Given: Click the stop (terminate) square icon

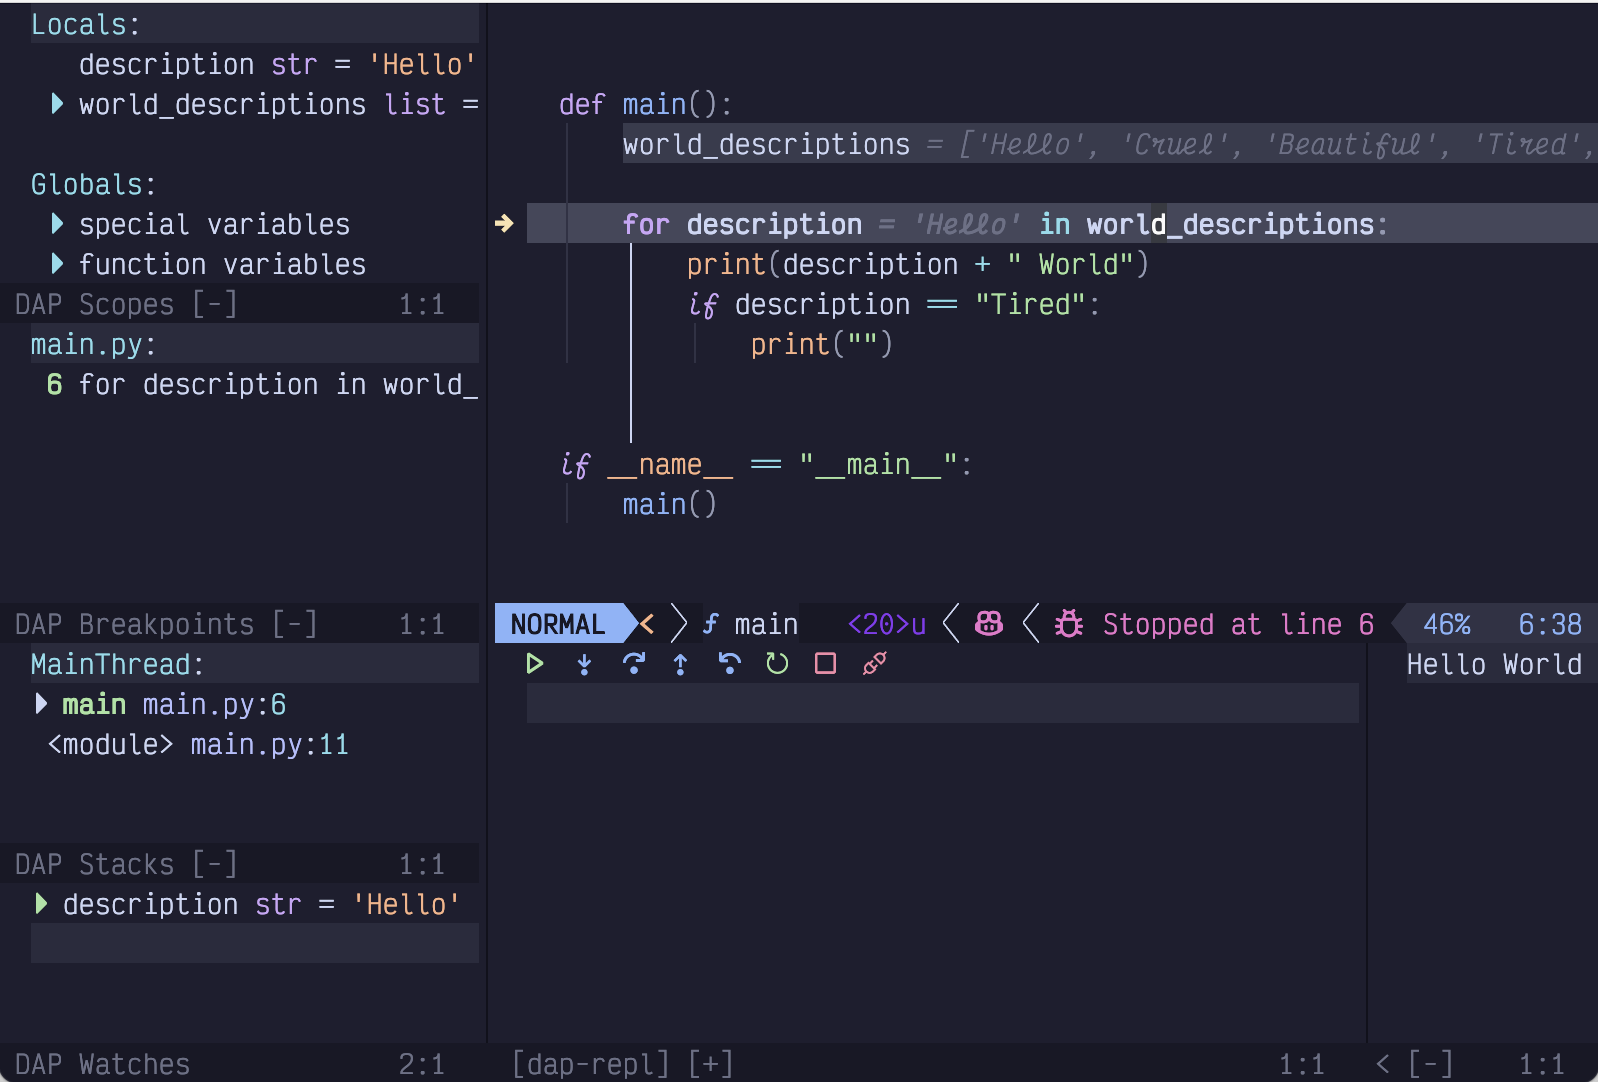Looking at the screenshot, I should click(825, 664).
